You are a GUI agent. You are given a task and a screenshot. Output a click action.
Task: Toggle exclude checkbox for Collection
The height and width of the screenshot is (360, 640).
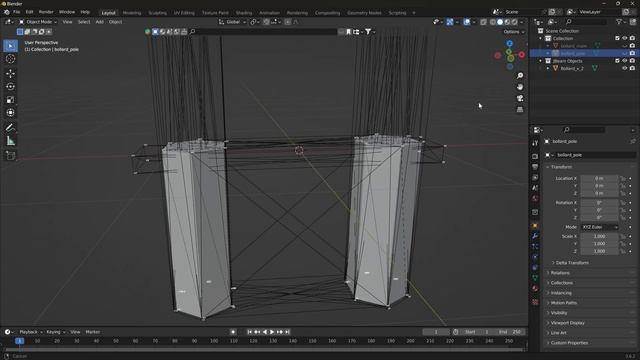pyautogui.click(x=617, y=38)
